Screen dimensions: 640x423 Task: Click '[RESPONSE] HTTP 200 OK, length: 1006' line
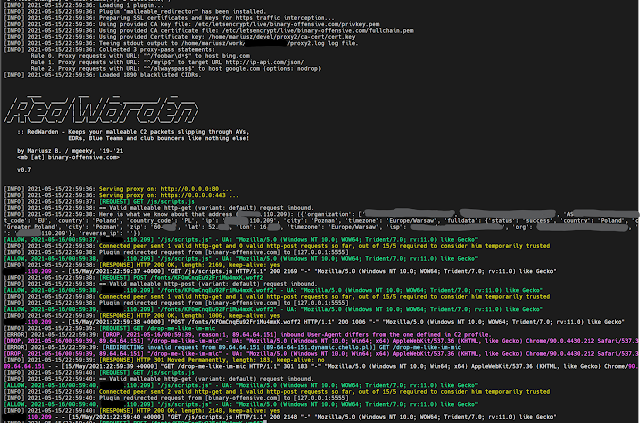[x=190, y=316]
